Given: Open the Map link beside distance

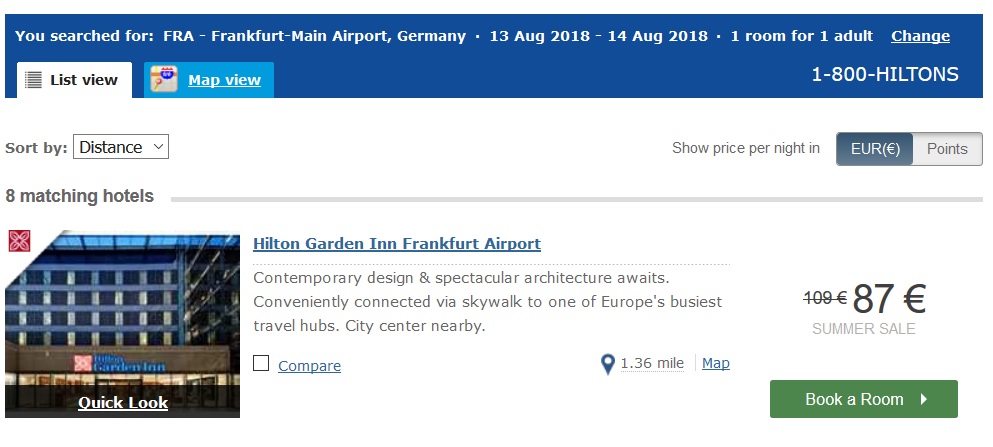Looking at the screenshot, I should [x=716, y=363].
